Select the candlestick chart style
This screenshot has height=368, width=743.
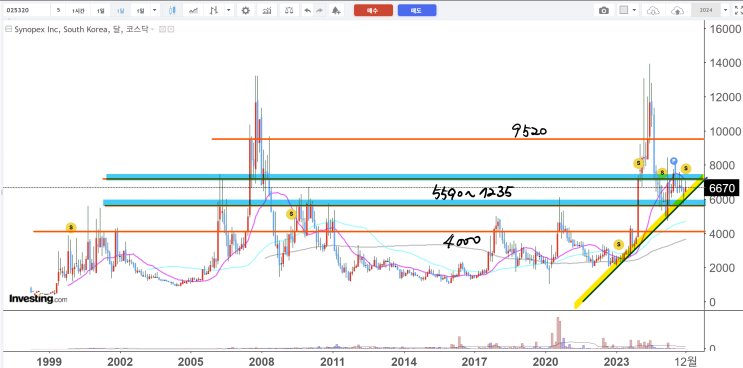point(172,10)
